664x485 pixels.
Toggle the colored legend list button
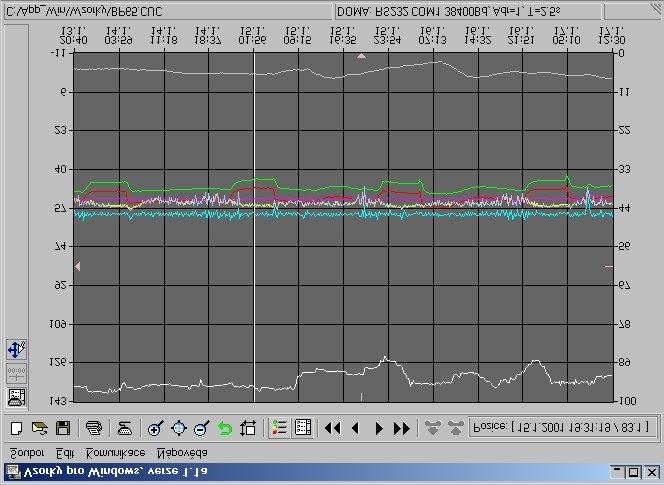(x=279, y=428)
